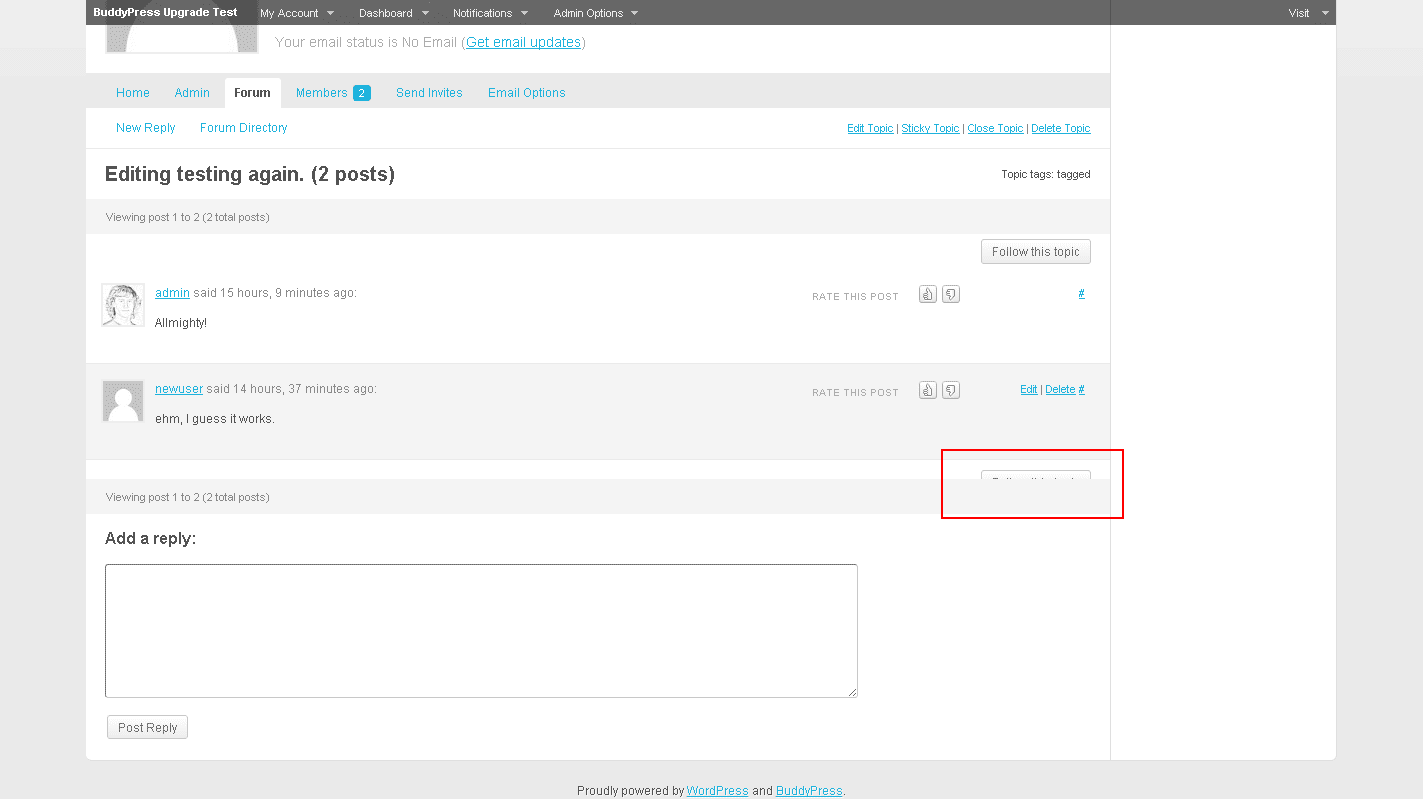Click the Post Reply button
Image resolution: width=1423 pixels, height=799 pixels.
click(x=147, y=728)
